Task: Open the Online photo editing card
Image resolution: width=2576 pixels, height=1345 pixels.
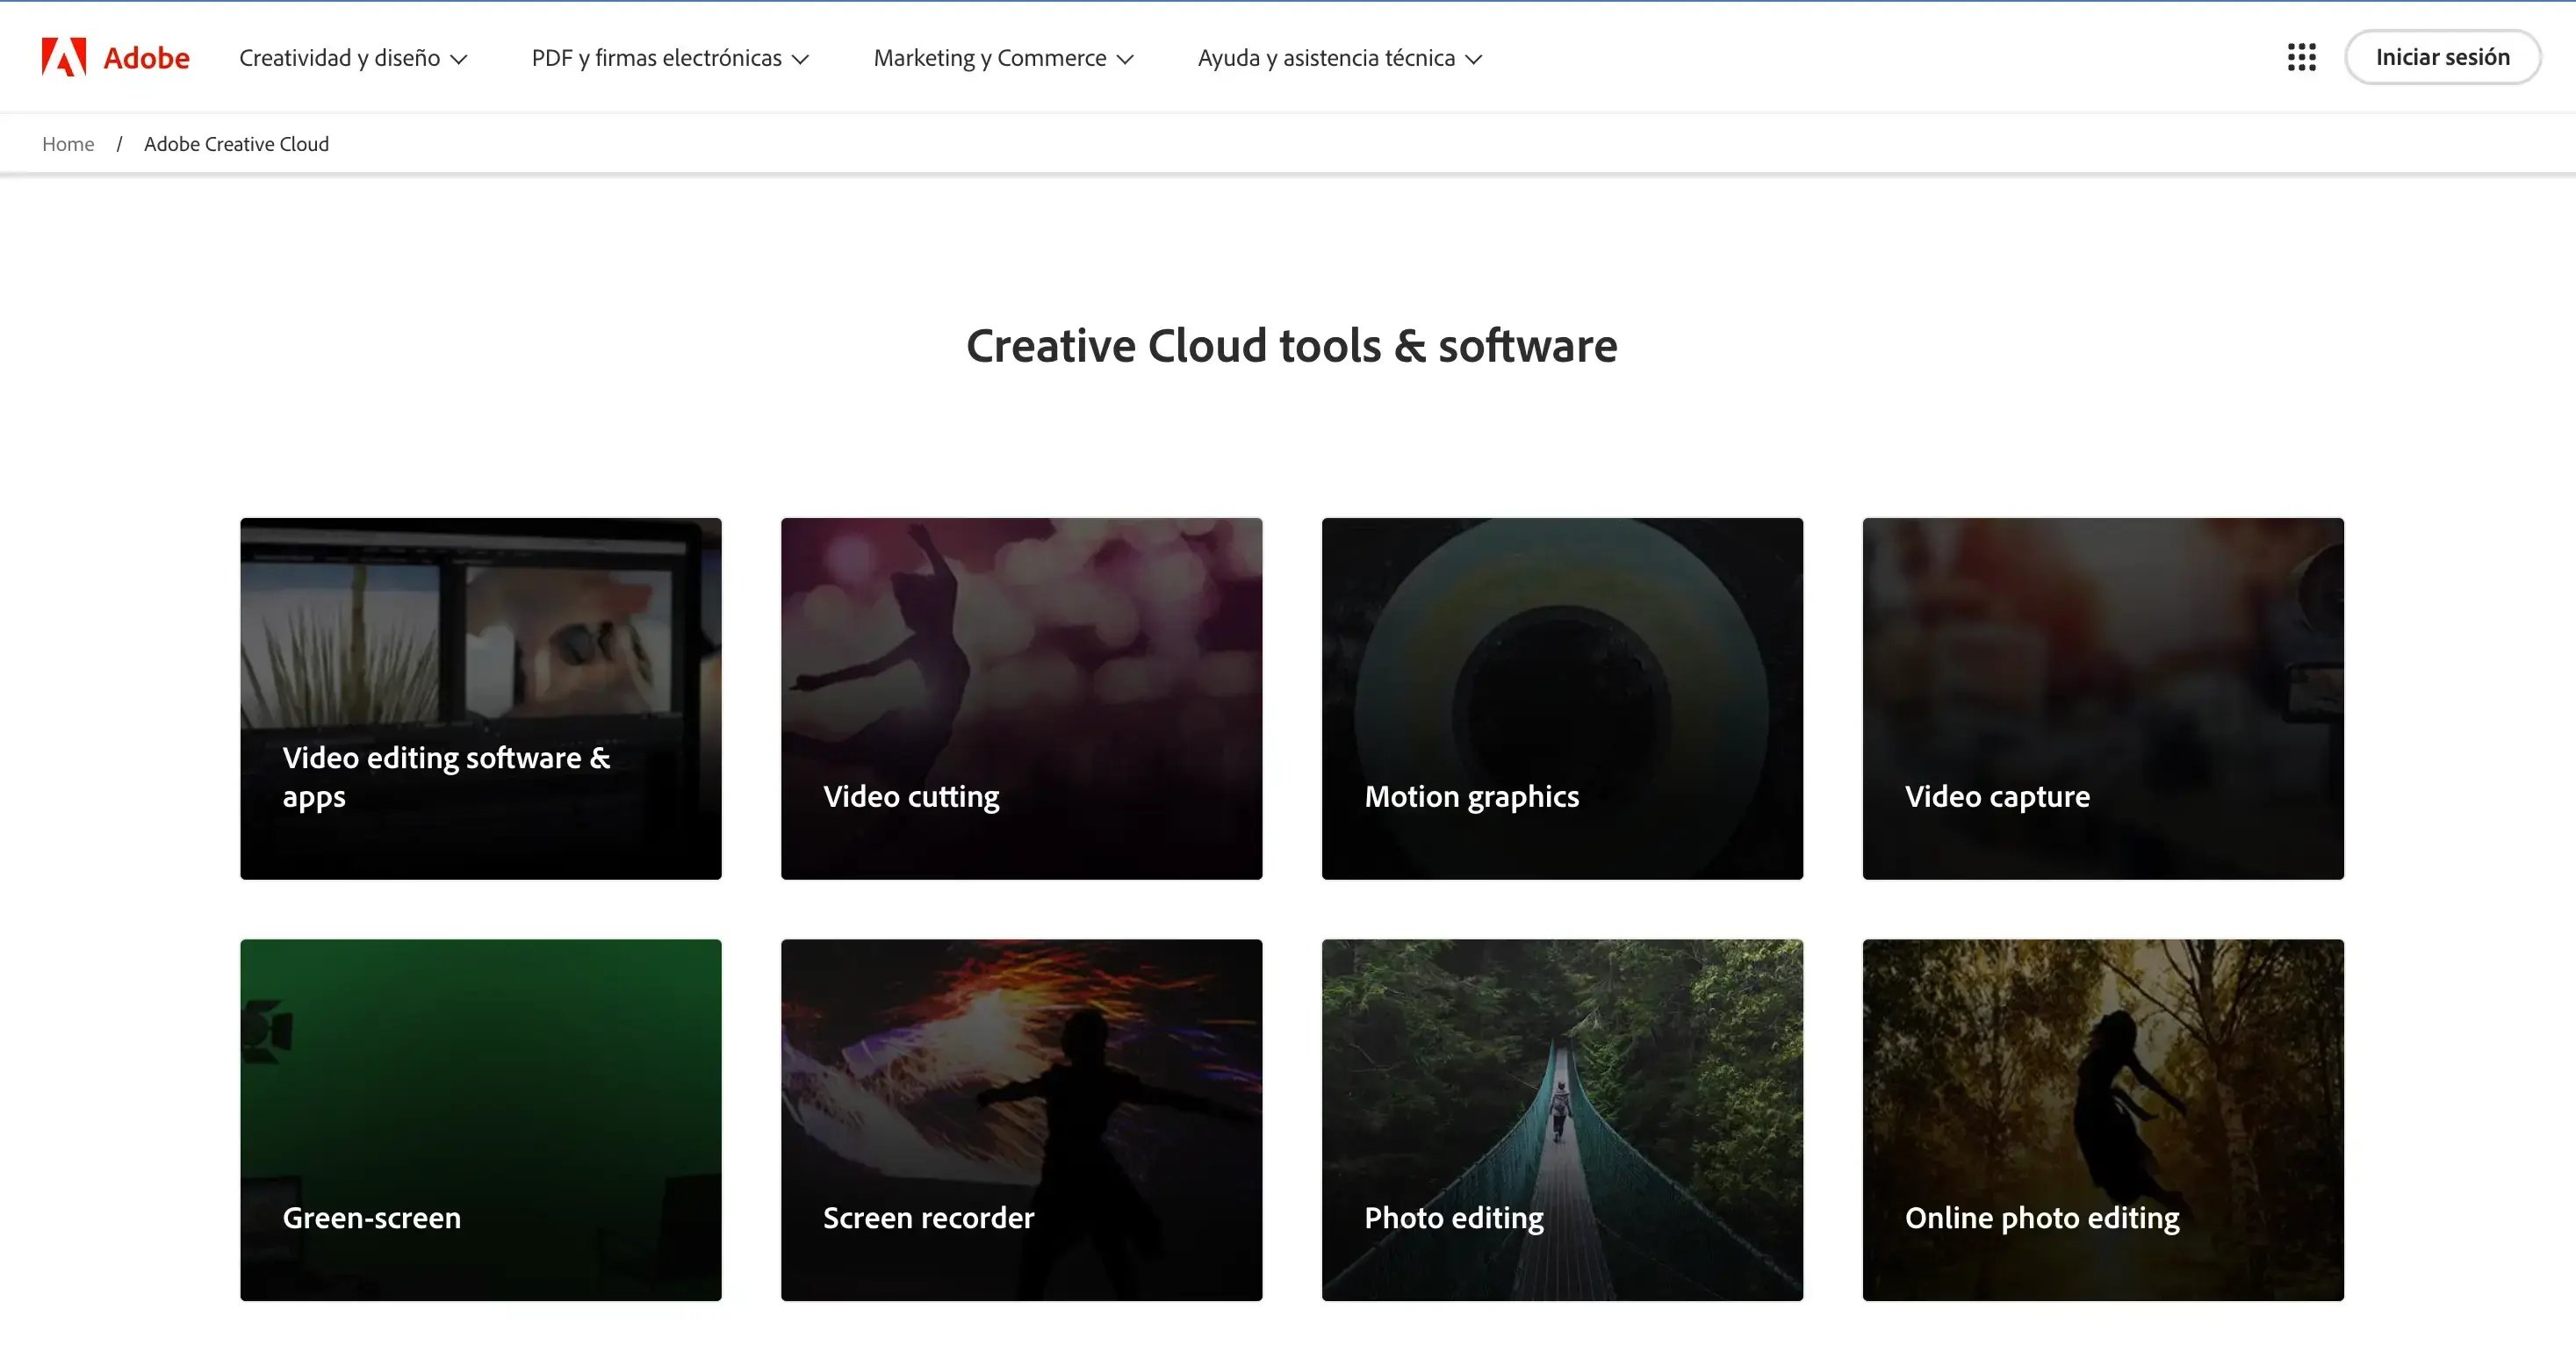Action: (x=2103, y=1119)
